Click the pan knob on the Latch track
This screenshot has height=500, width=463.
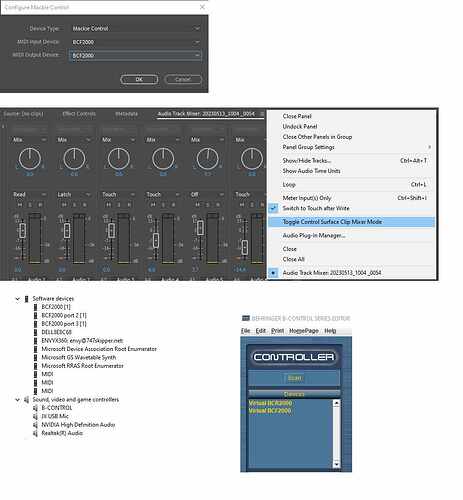[74, 159]
